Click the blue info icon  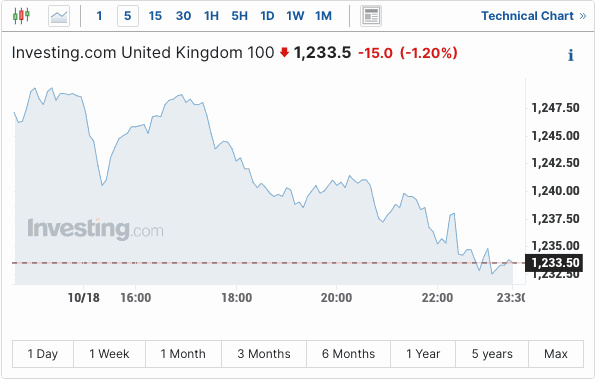pyautogui.click(x=570, y=55)
